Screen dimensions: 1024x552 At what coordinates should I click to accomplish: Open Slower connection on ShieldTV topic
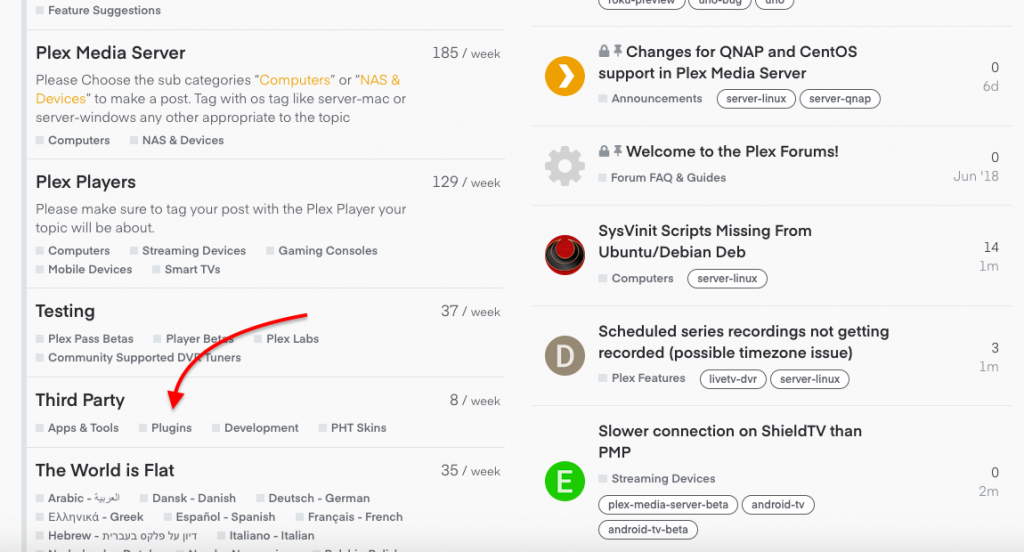click(x=730, y=442)
